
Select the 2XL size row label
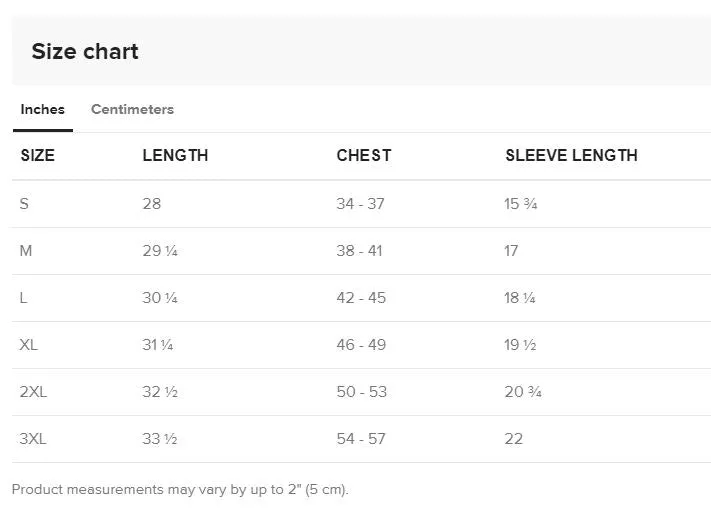point(33,392)
